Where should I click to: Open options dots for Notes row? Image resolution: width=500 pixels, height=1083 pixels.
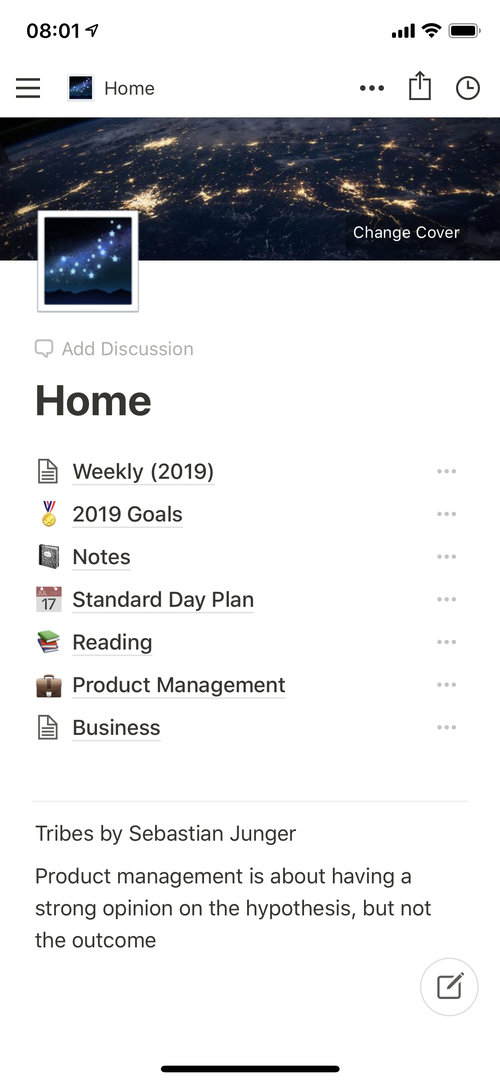click(446, 557)
